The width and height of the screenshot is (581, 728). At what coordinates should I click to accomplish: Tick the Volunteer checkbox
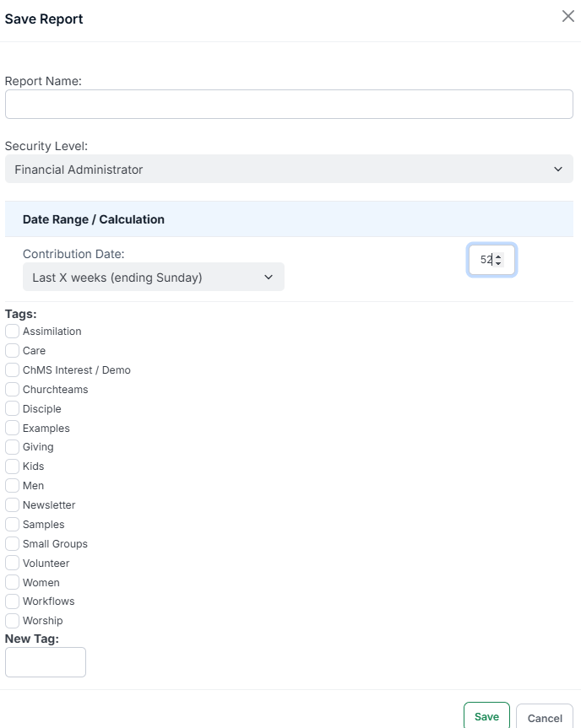[12, 563]
